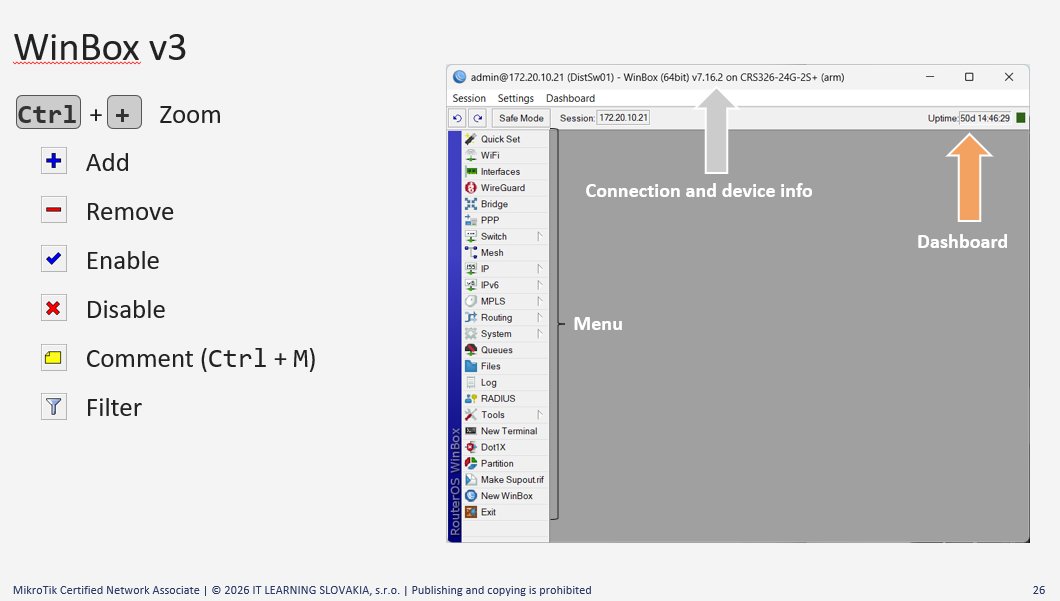The image size is (1060, 601).
Task: Expand the Routing submenu arrow
Action: (x=539, y=317)
